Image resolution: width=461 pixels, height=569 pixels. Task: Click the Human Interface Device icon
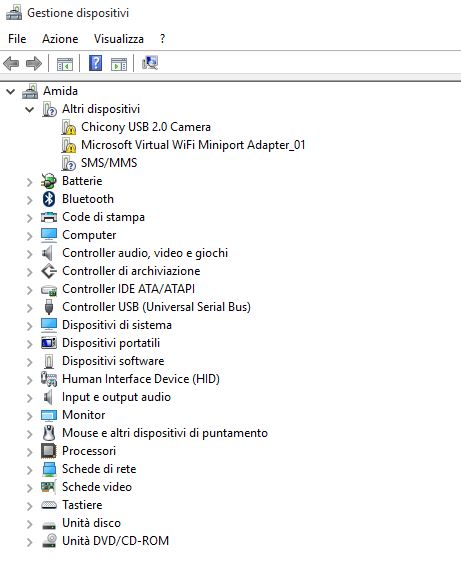(x=49, y=379)
